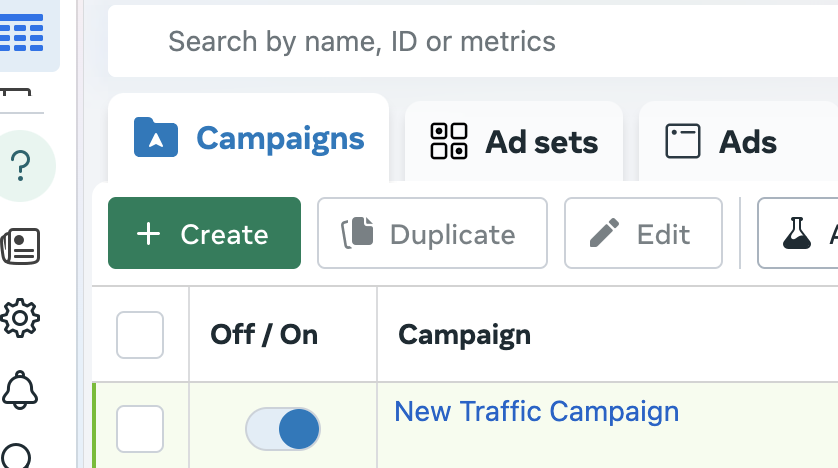Open the New Traffic Campaign link

[536, 411]
